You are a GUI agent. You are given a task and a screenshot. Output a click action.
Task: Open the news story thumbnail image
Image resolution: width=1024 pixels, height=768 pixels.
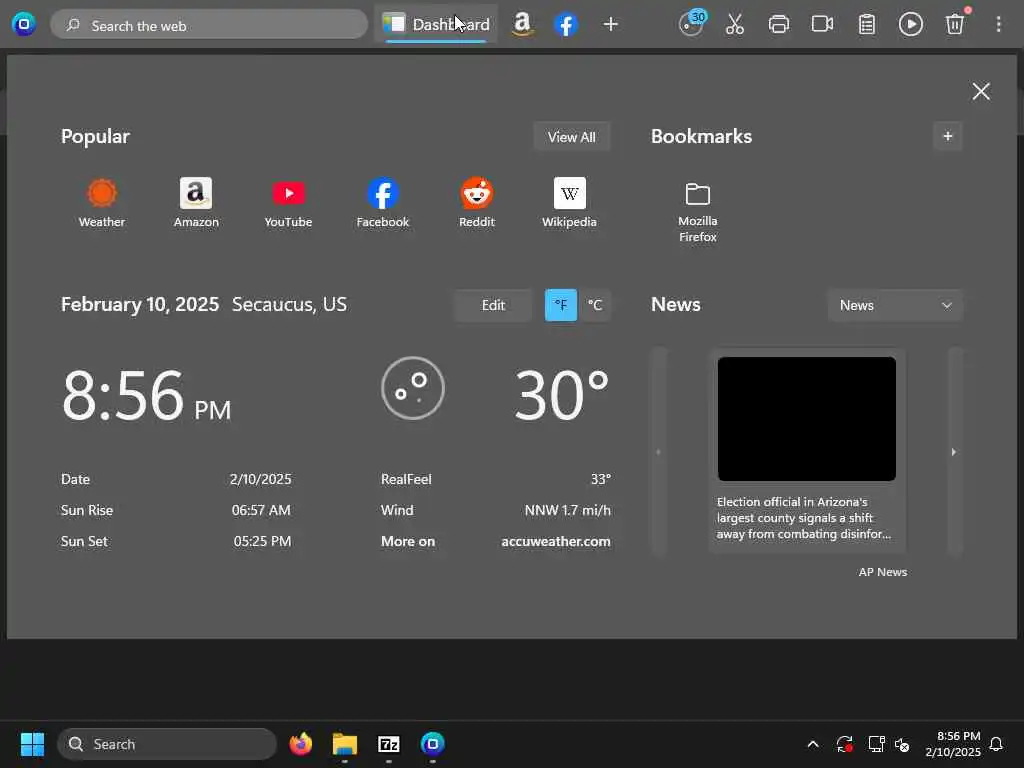[807, 419]
